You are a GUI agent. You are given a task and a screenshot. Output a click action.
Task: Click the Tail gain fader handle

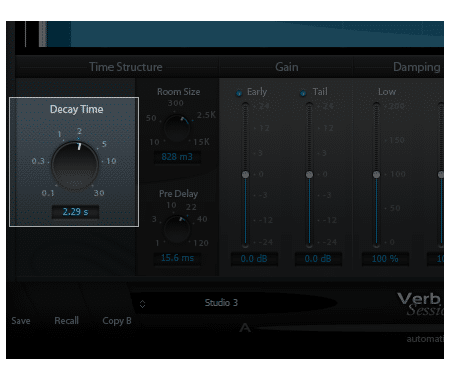coord(309,174)
